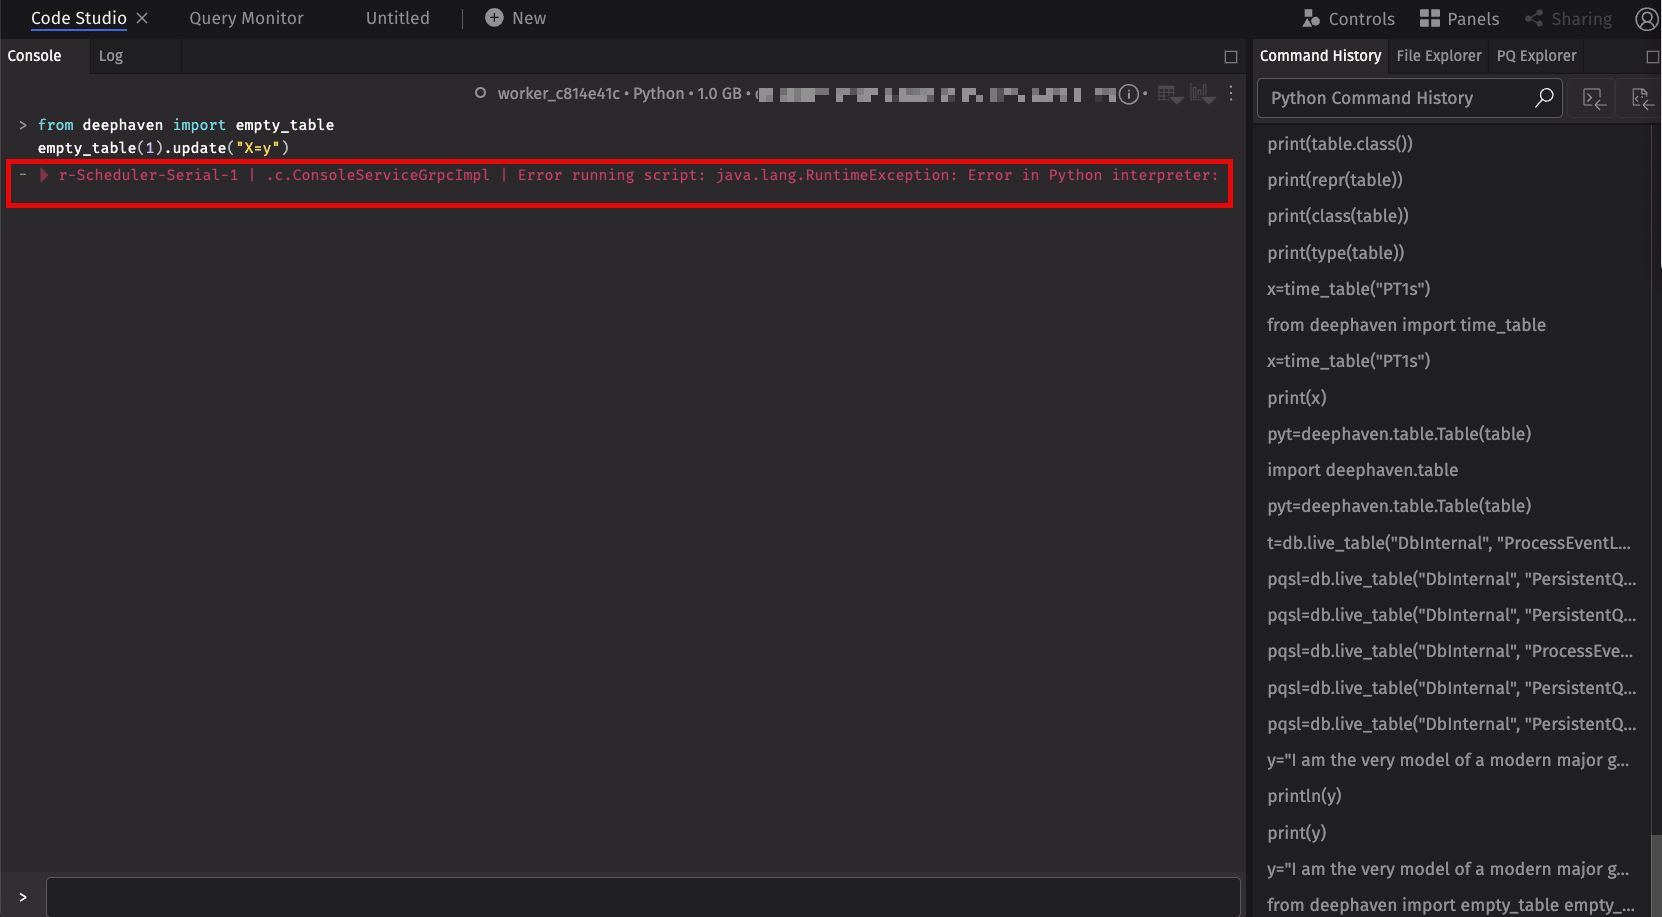Open the charts dropdown in console header
This screenshot has height=917, width=1662.
(x=1202, y=94)
